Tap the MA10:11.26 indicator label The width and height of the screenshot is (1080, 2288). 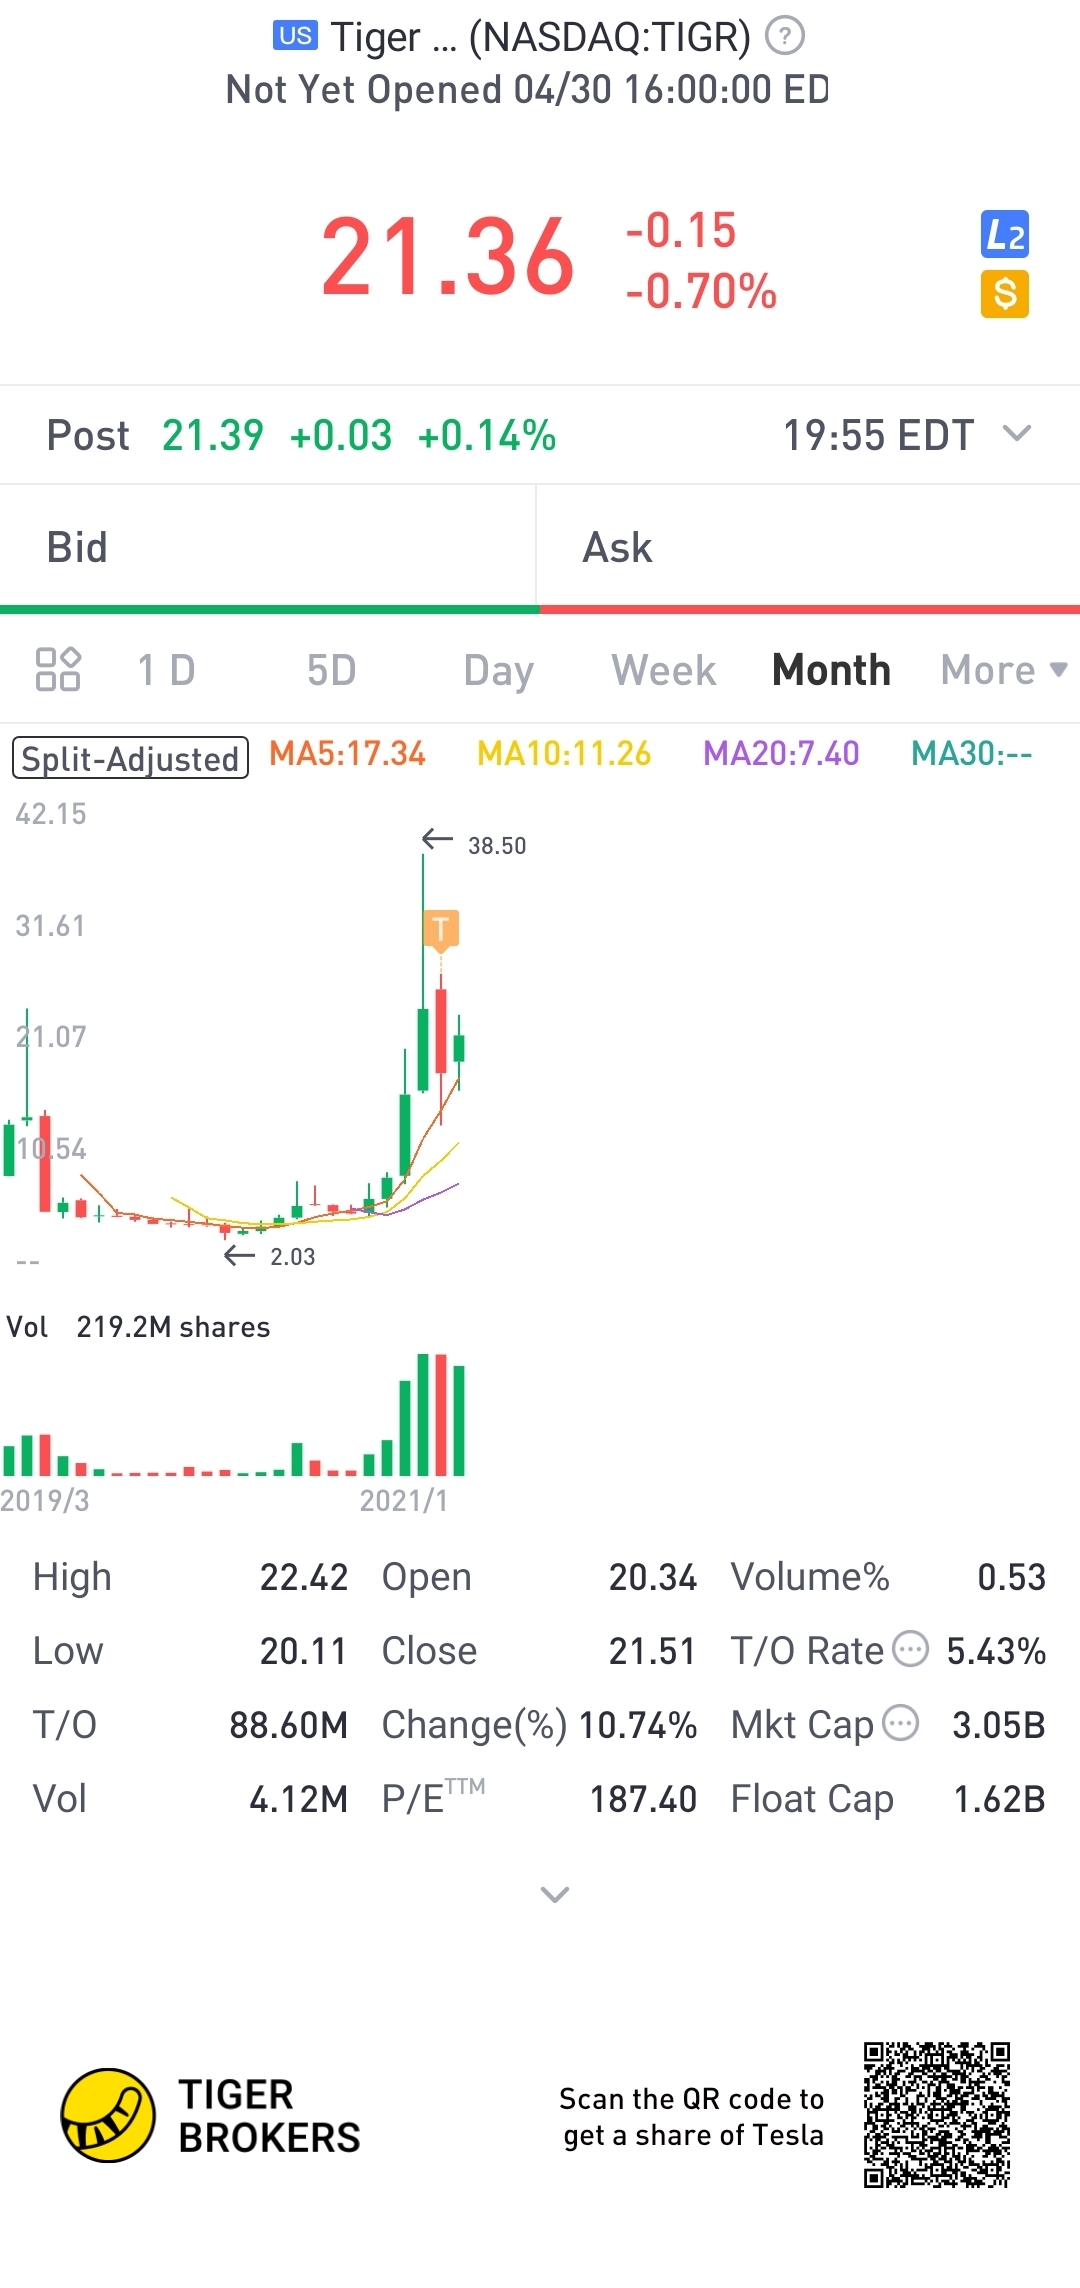click(x=564, y=754)
